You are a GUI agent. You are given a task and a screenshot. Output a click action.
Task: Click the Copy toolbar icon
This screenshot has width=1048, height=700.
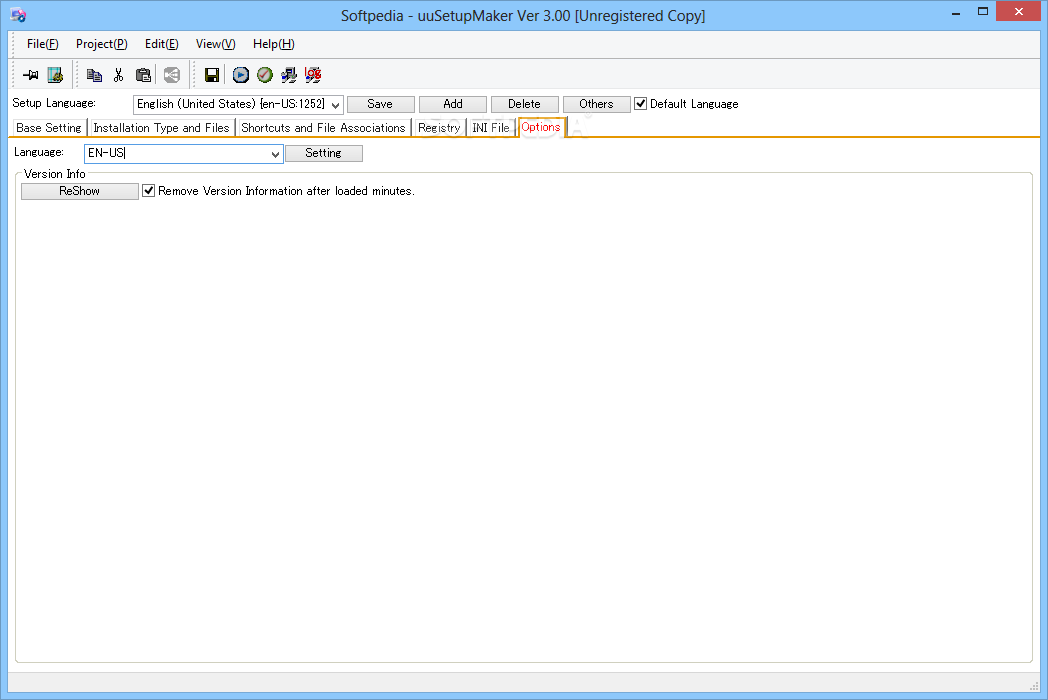coord(94,75)
